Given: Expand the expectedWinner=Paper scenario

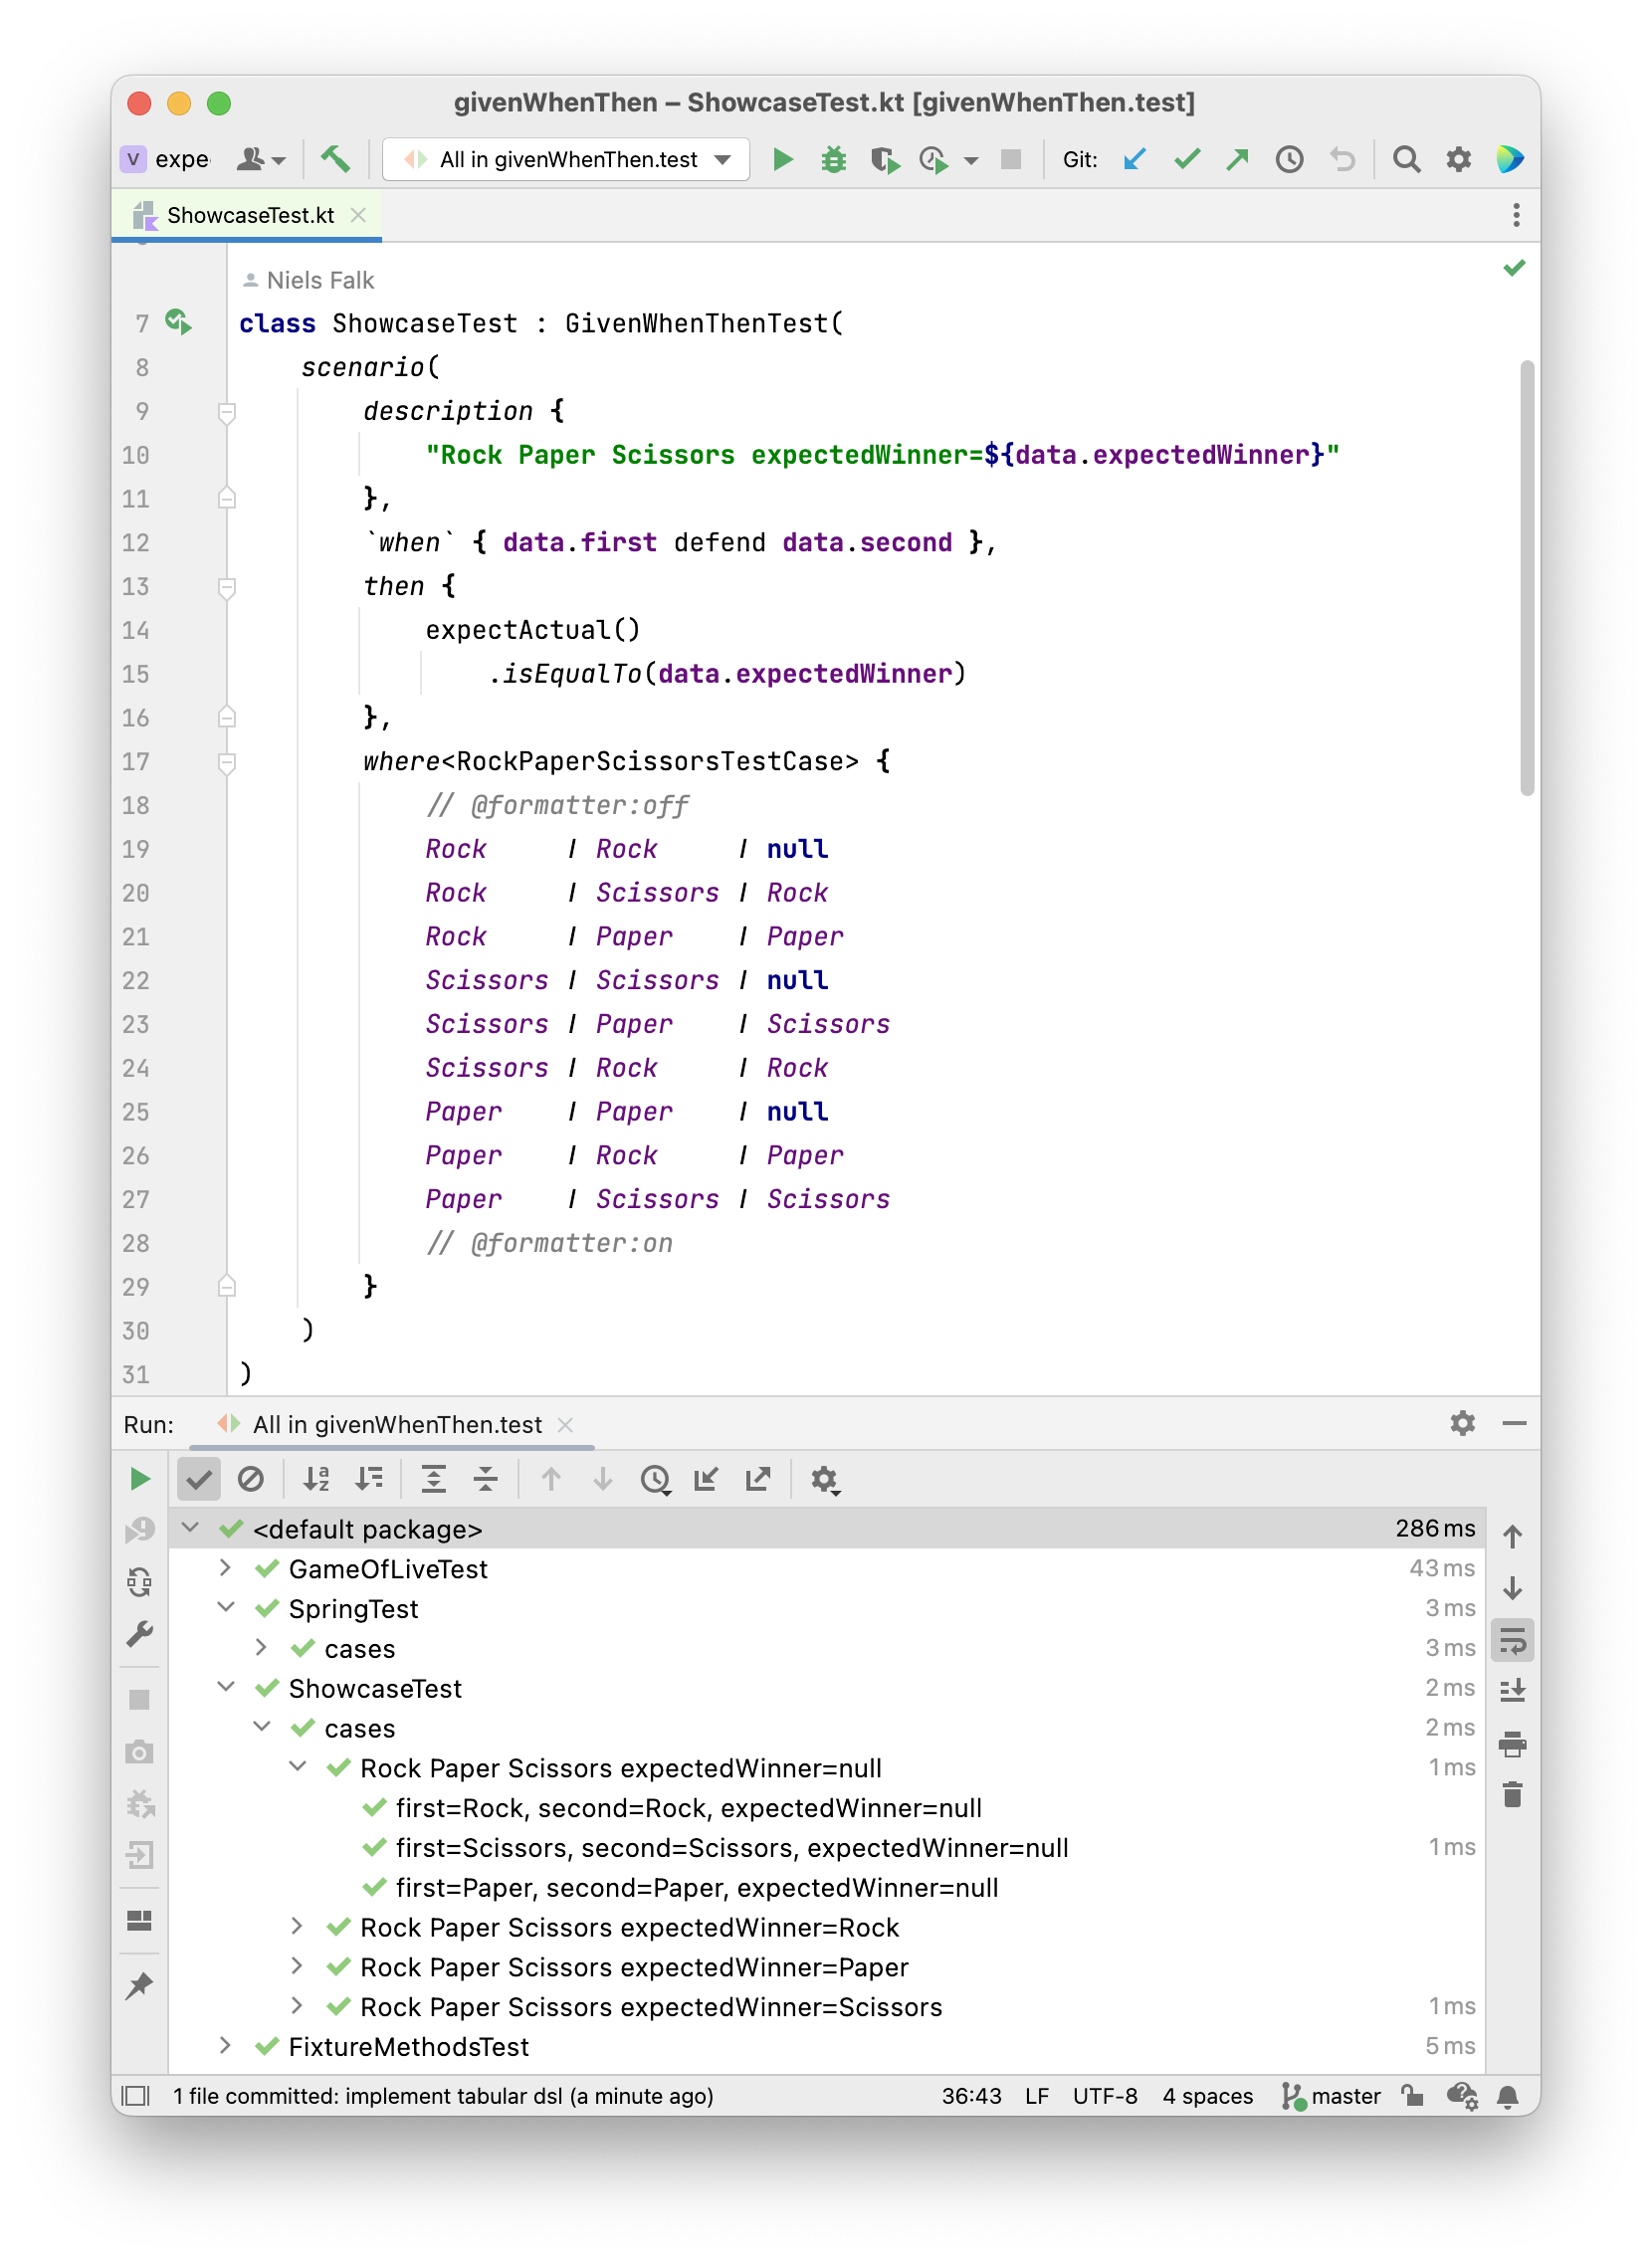Looking at the screenshot, I should (x=298, y=1967).
